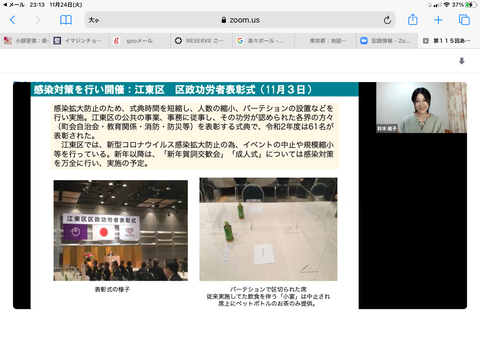Screen dimensions: 480x360
Task: Switch to the 東京都 地図 tab
Action: pos(325,41)
